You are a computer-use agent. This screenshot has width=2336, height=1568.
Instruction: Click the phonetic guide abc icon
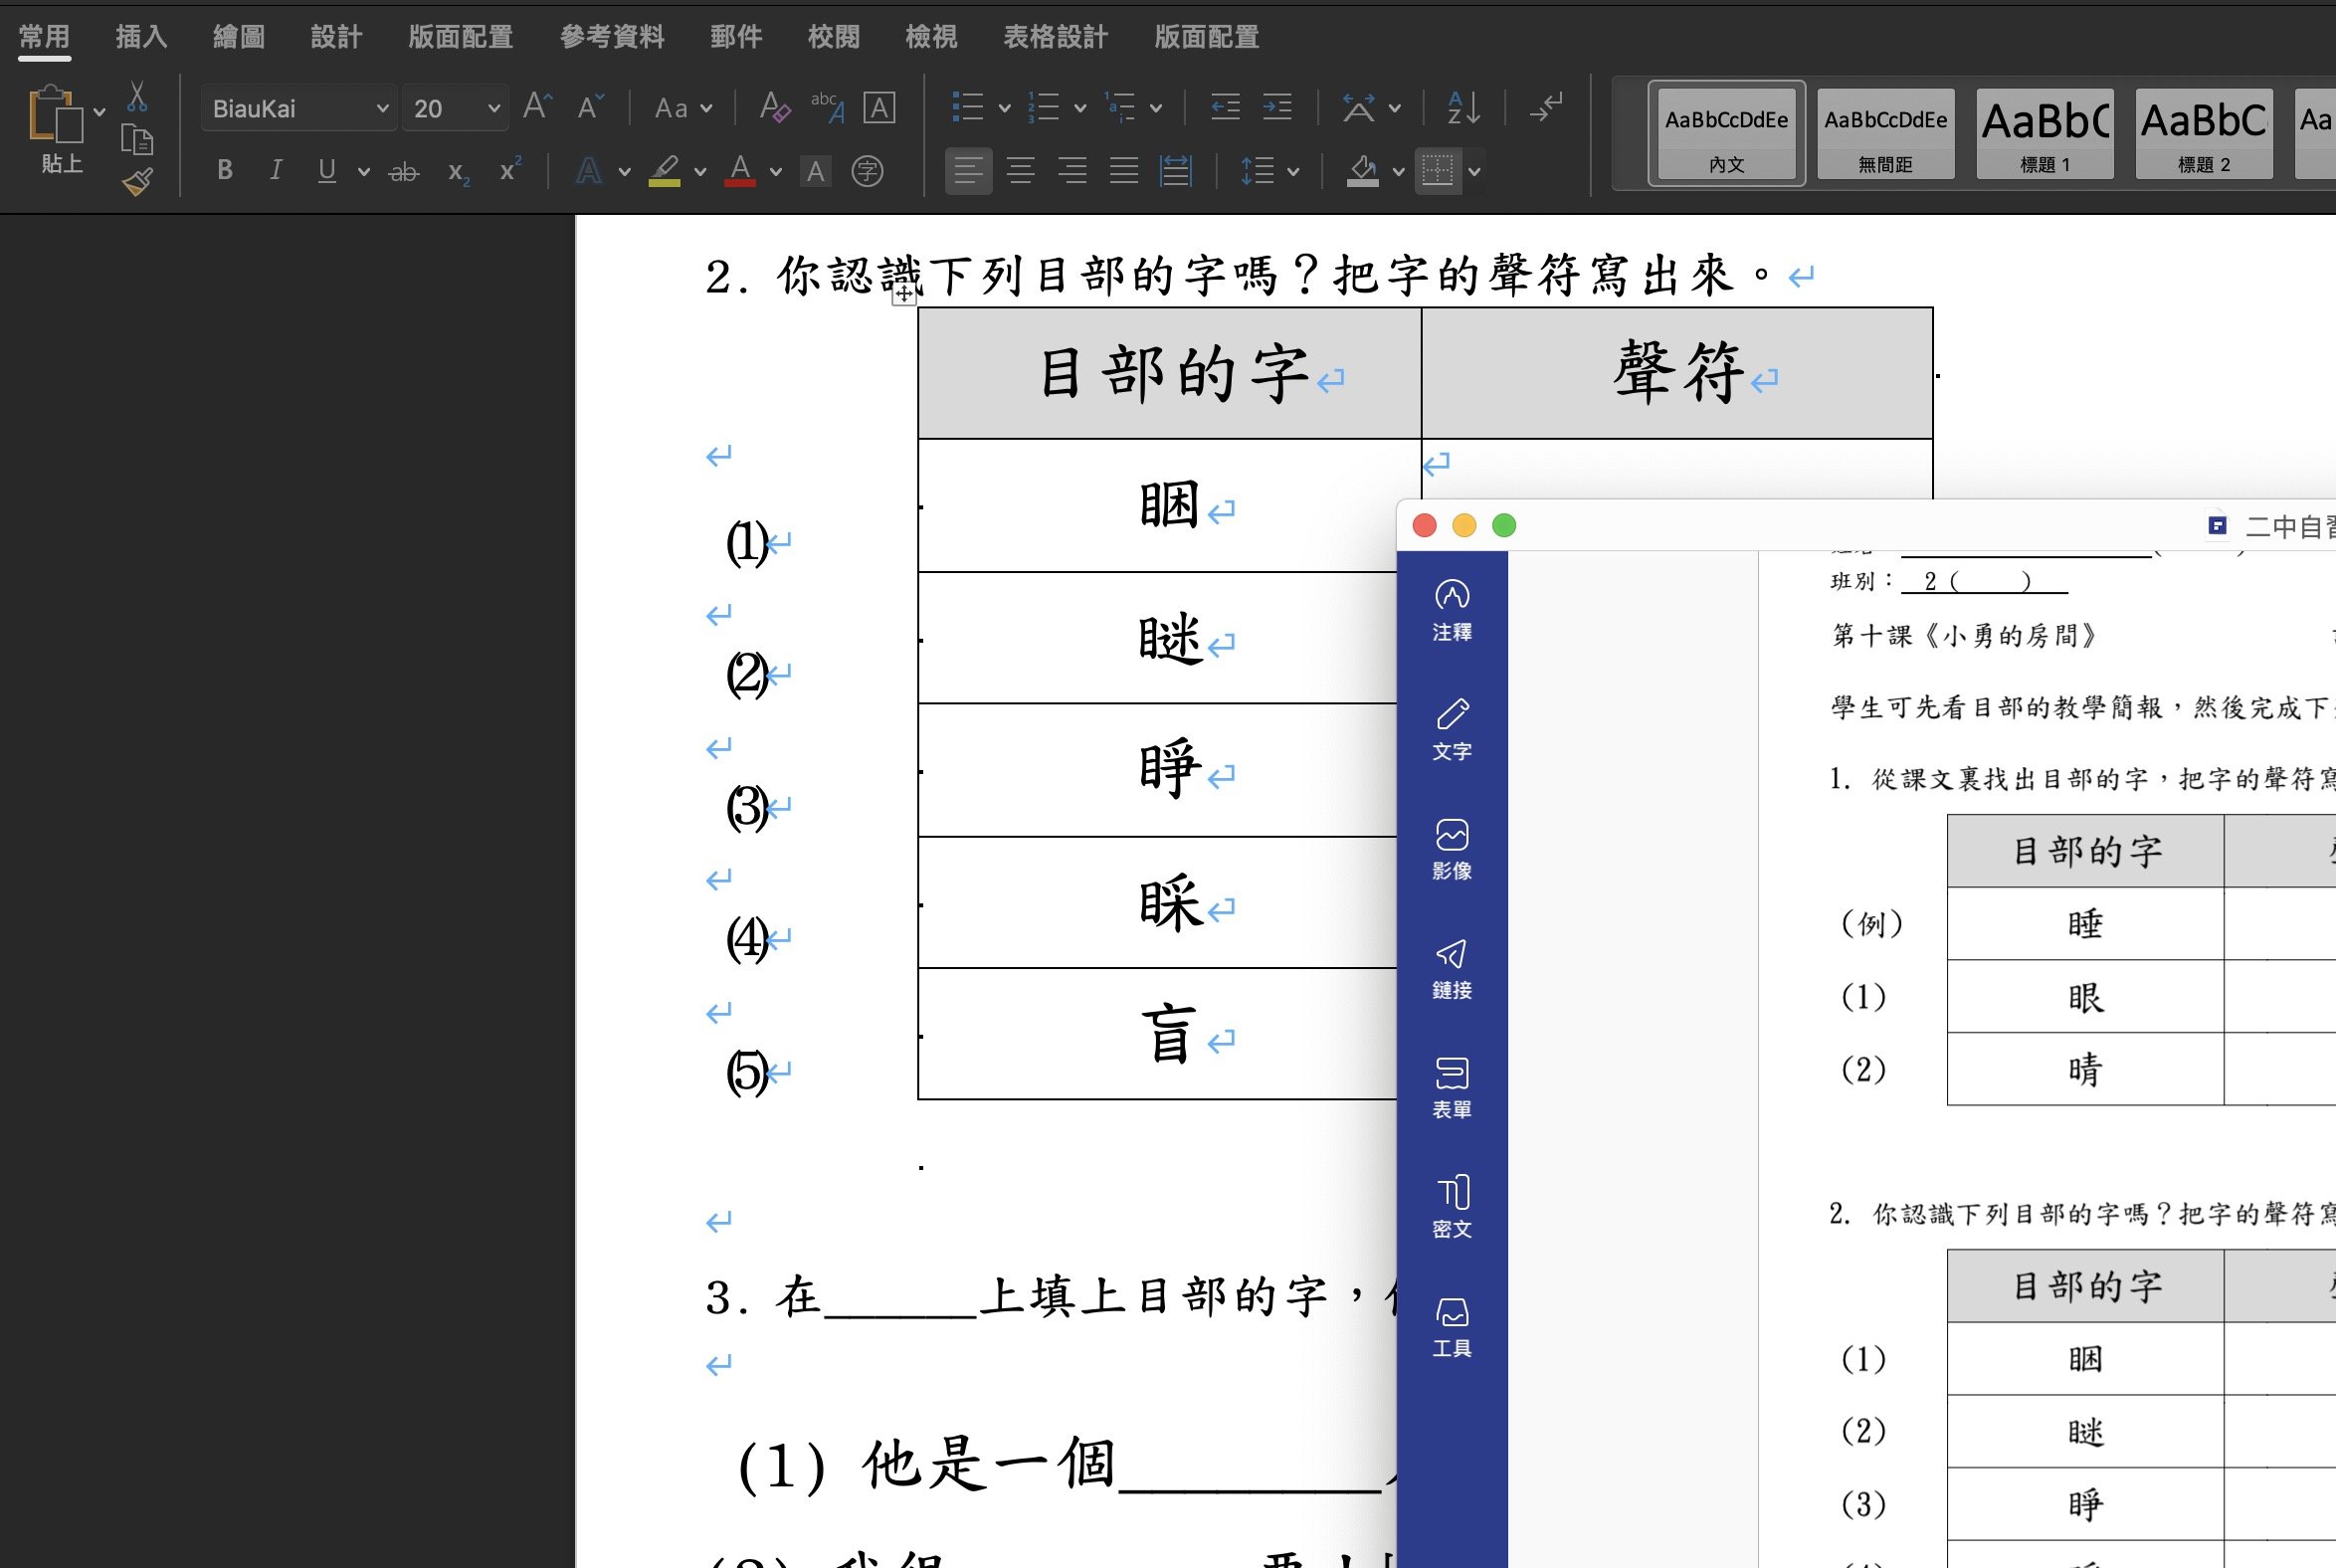pyautogui.click(x=827, y=107)
